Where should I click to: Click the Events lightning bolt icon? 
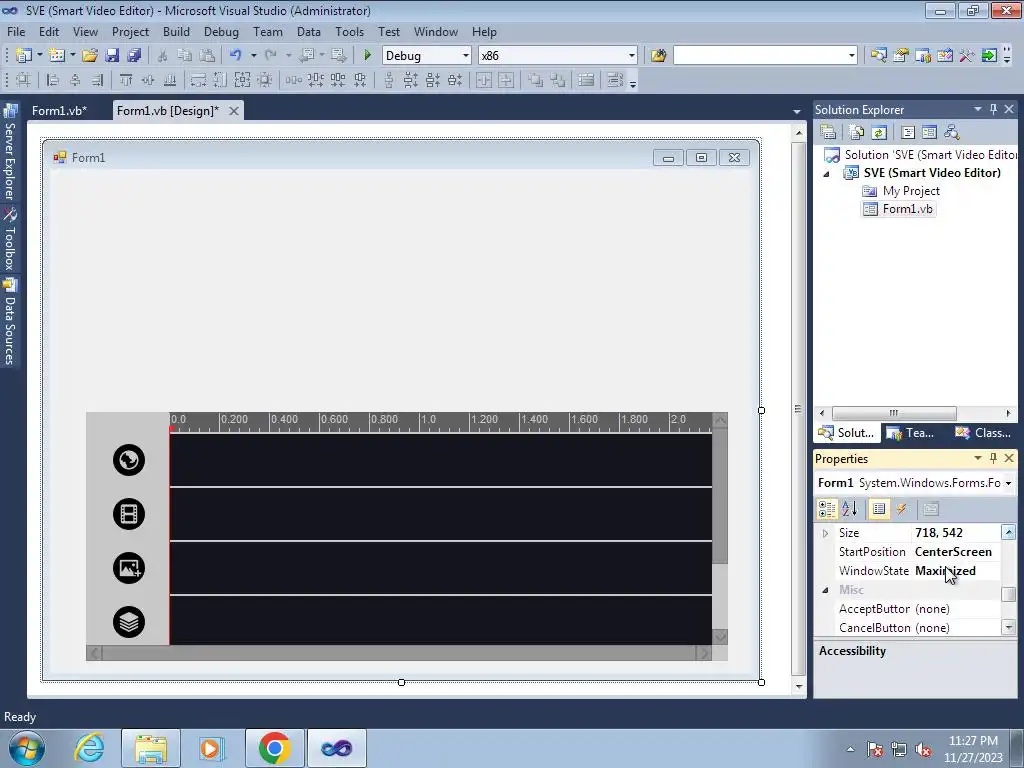902,509
